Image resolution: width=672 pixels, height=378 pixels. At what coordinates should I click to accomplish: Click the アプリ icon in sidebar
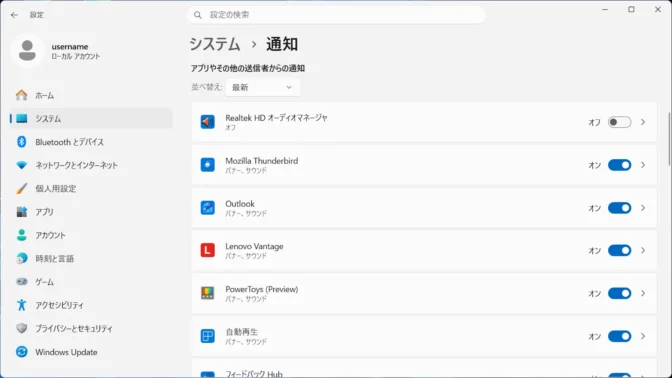pyautogui.click(x=21, y=212)
